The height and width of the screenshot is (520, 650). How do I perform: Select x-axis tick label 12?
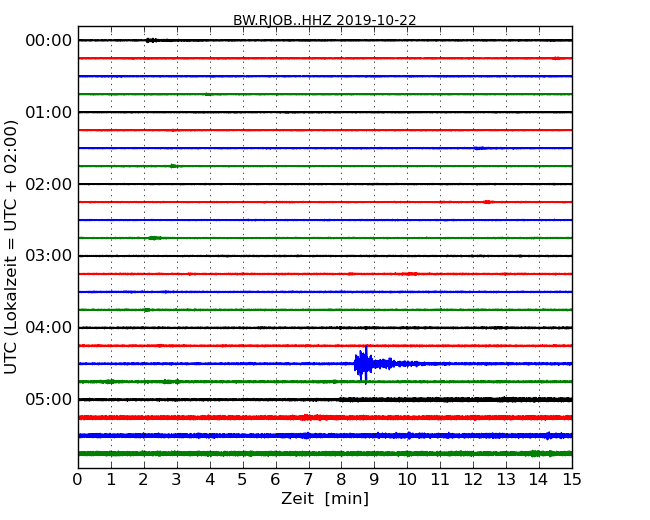[x=473, y=479]
